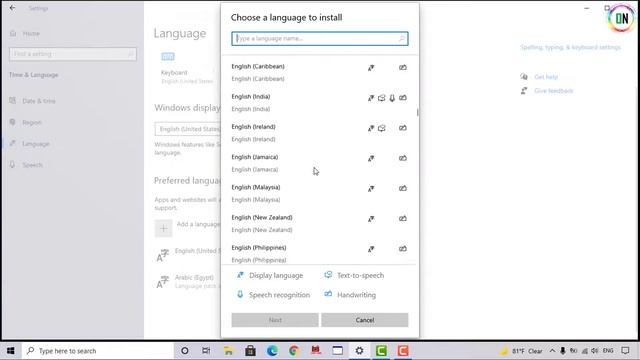Open Windows display language dropdown
640x360 pixels.
(x=188, y=129)
